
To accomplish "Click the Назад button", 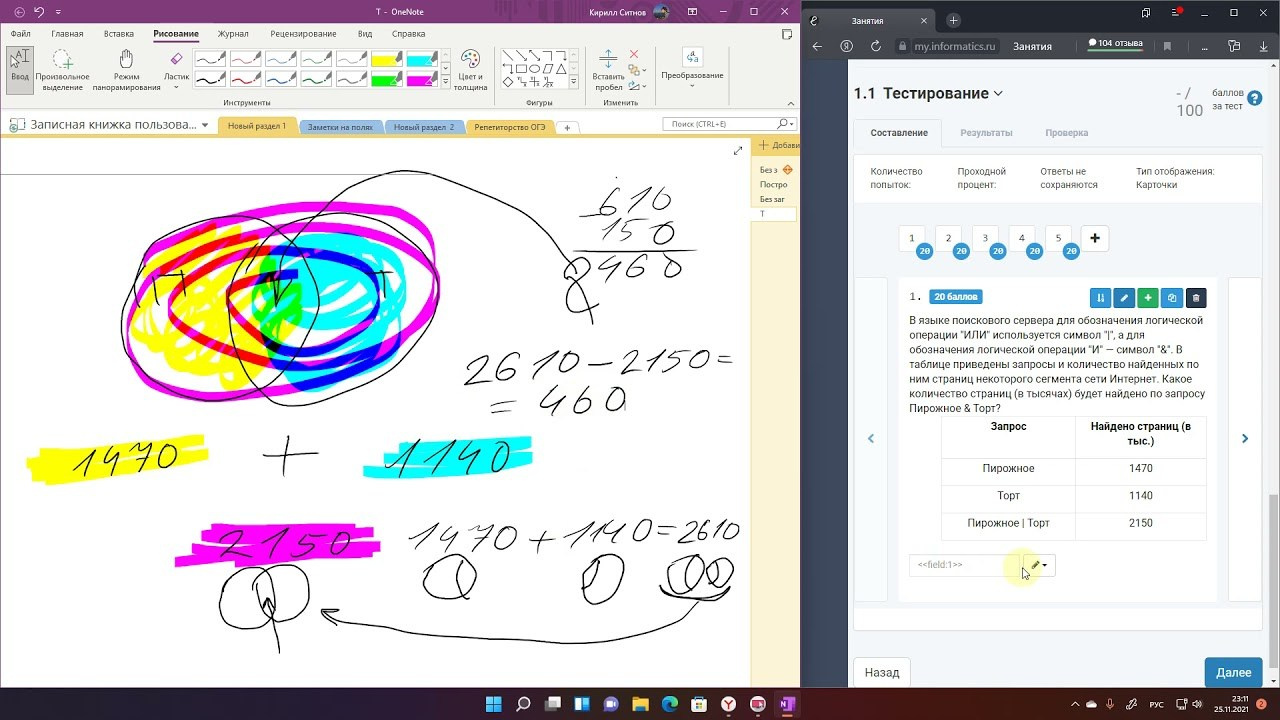I will click(882, 673).
